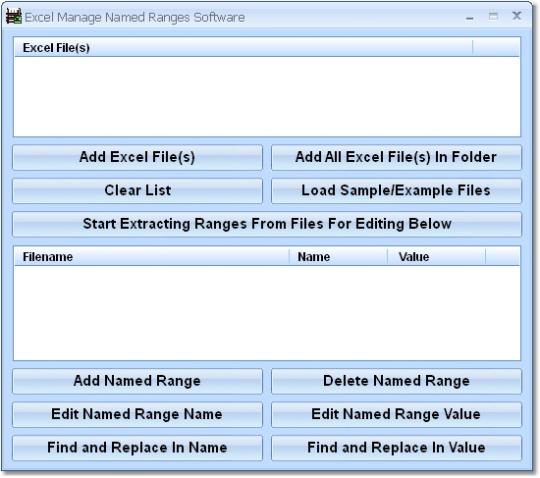Image resolution: width=540 pixels, height=478 pixels.
Task: Sort by the Filename column header
Action: (152, 257)
